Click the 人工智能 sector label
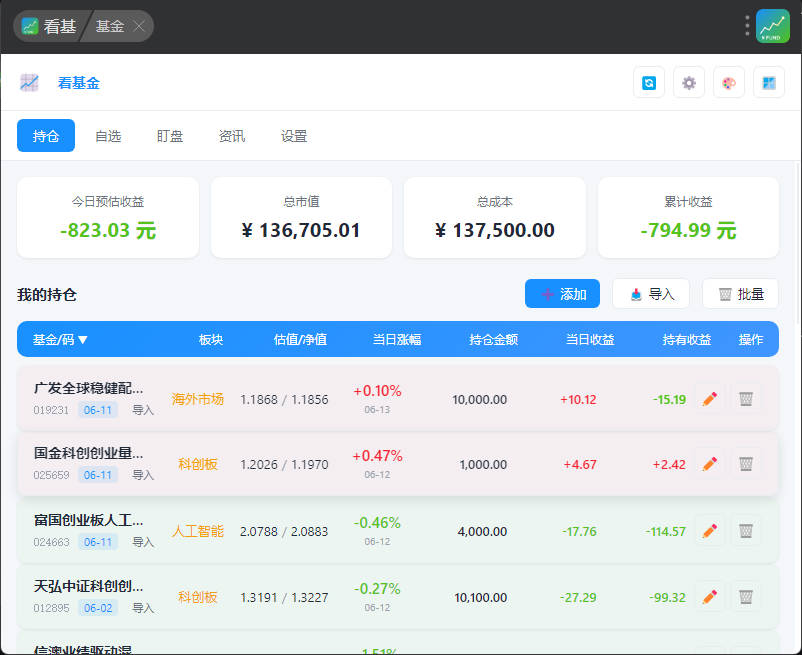 point(197,531)
